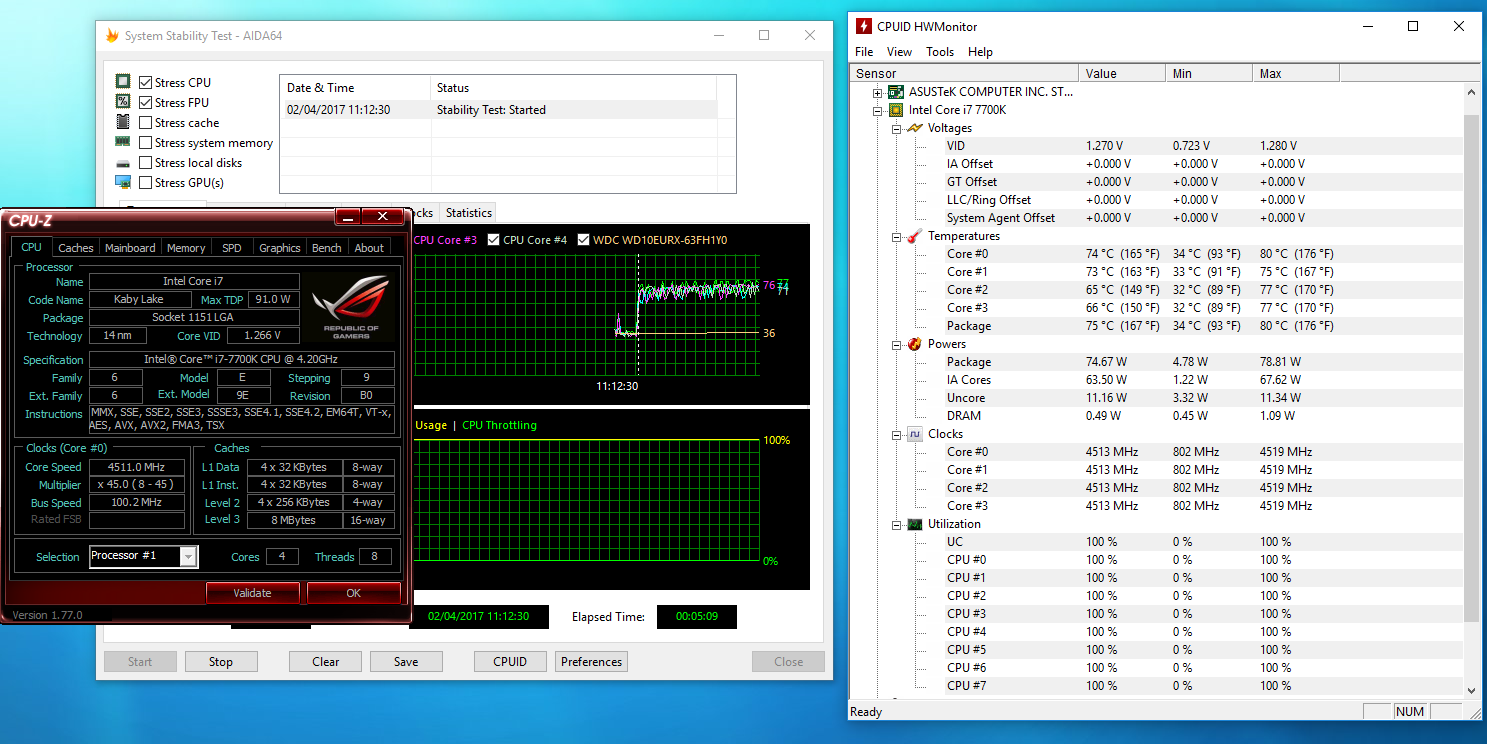Enable the Stress GPU(s) checkbox
Image resolution: width=1487 pixels, height=744 pixels.
pos(146,182)
